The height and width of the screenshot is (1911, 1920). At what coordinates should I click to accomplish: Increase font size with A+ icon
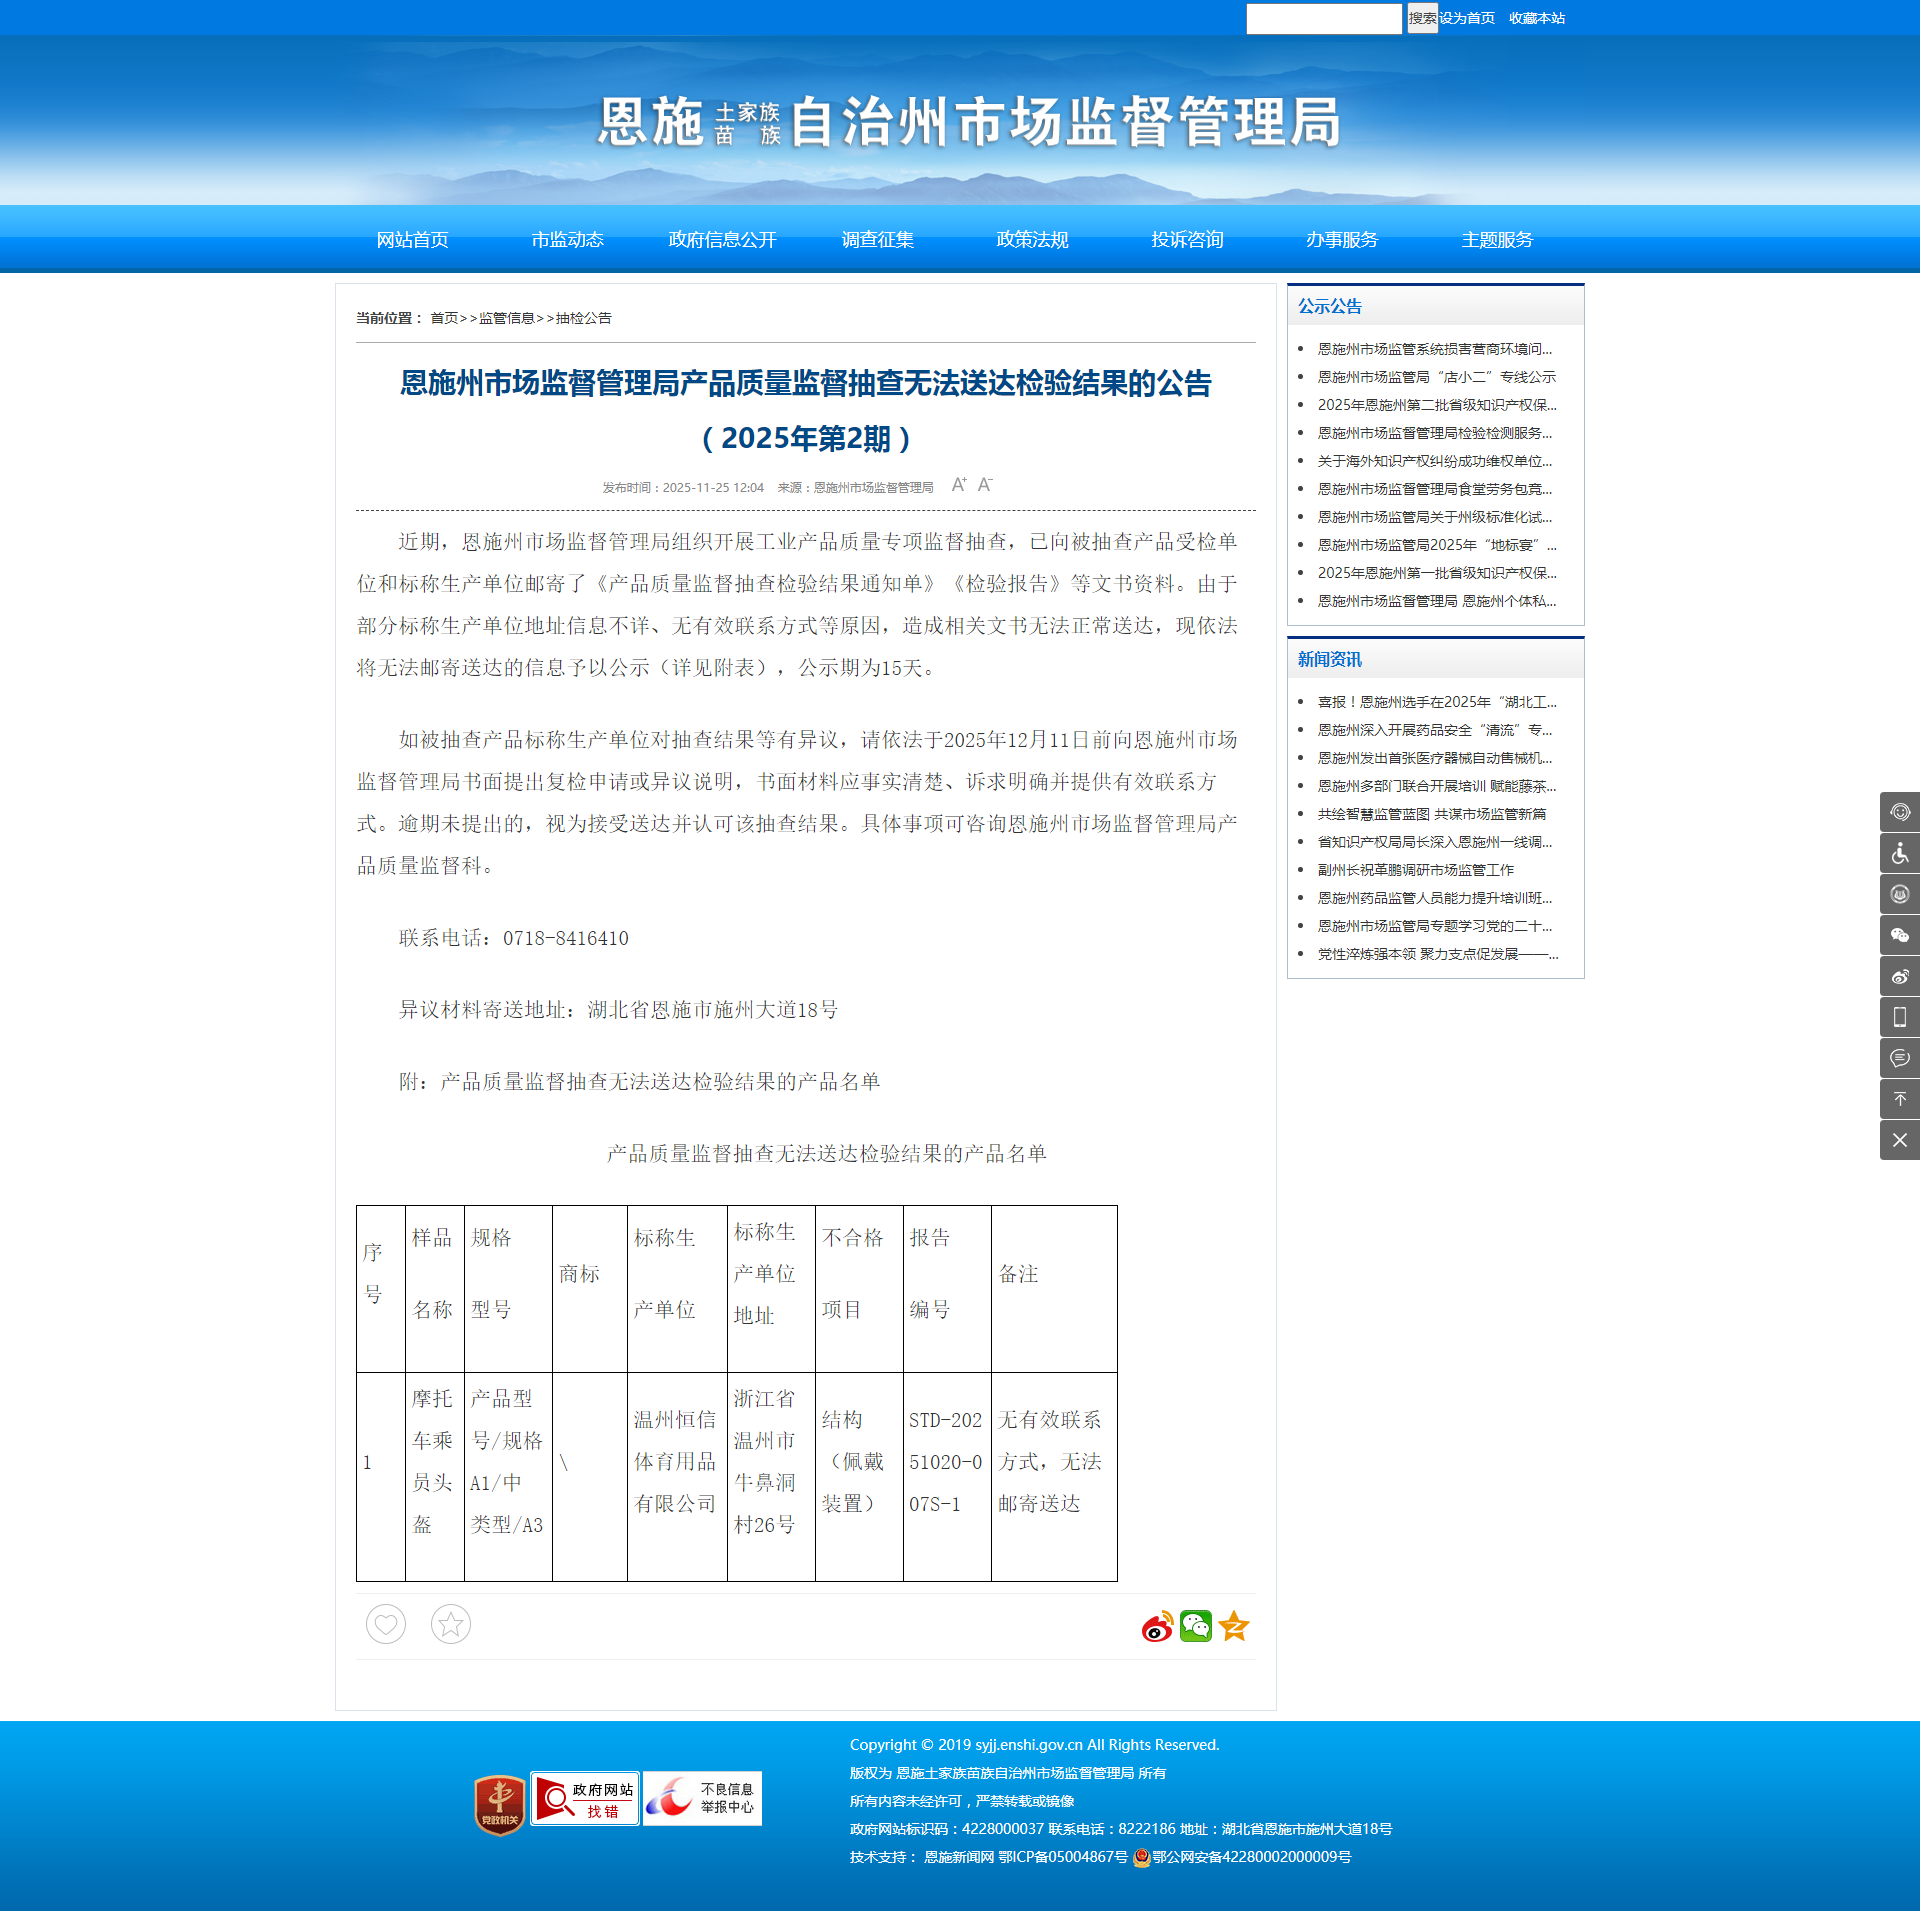(x=958, y=485)
